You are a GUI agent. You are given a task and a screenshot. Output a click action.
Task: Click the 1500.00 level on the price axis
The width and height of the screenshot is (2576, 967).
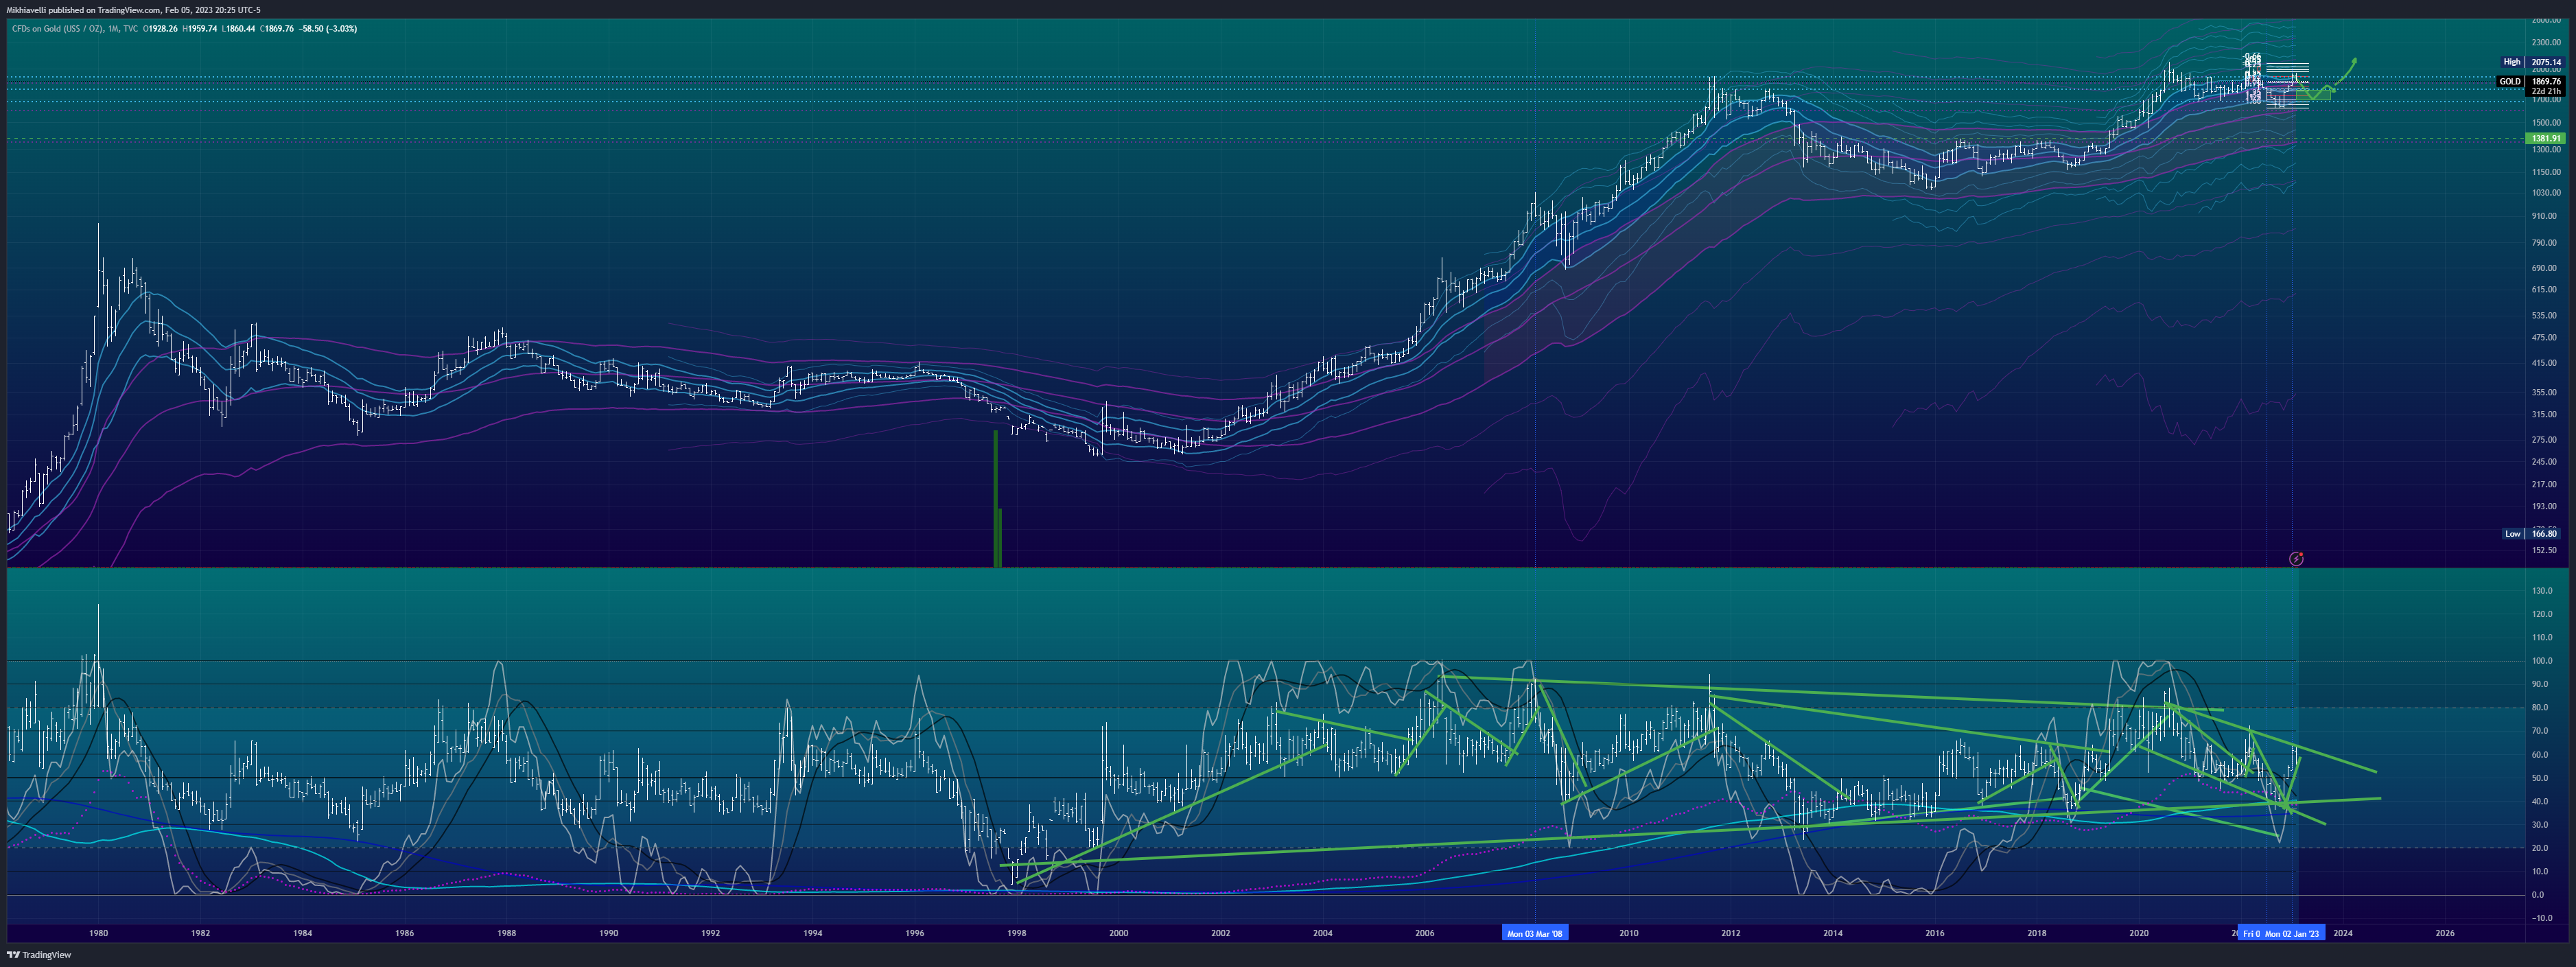coord(2546,123)
